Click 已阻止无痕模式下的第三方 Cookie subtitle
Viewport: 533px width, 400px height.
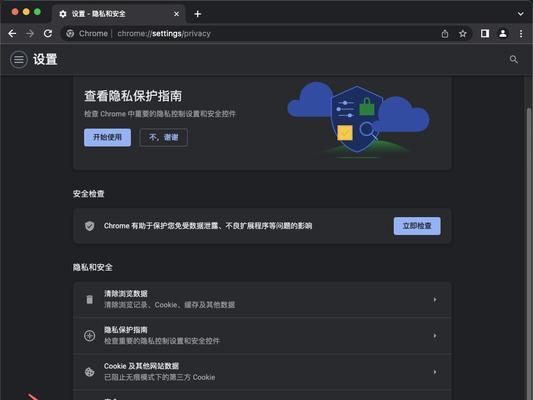(159, 377)
